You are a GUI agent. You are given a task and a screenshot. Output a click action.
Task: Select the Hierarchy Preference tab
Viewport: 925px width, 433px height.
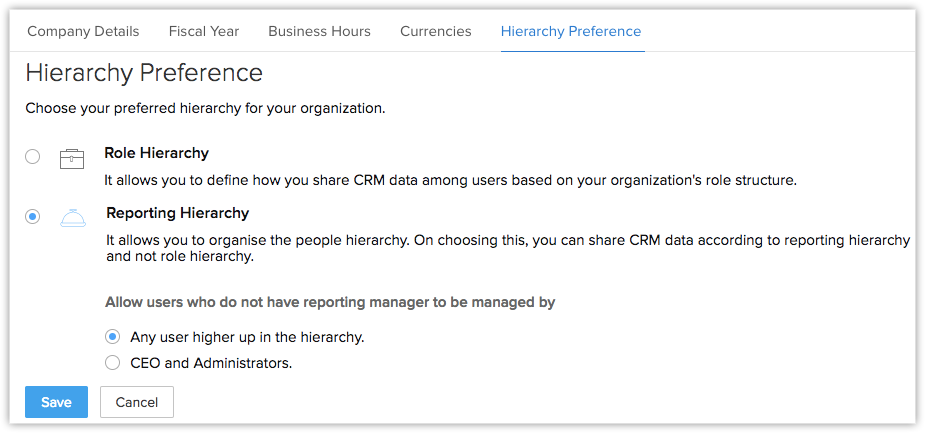tap(571, 31)
